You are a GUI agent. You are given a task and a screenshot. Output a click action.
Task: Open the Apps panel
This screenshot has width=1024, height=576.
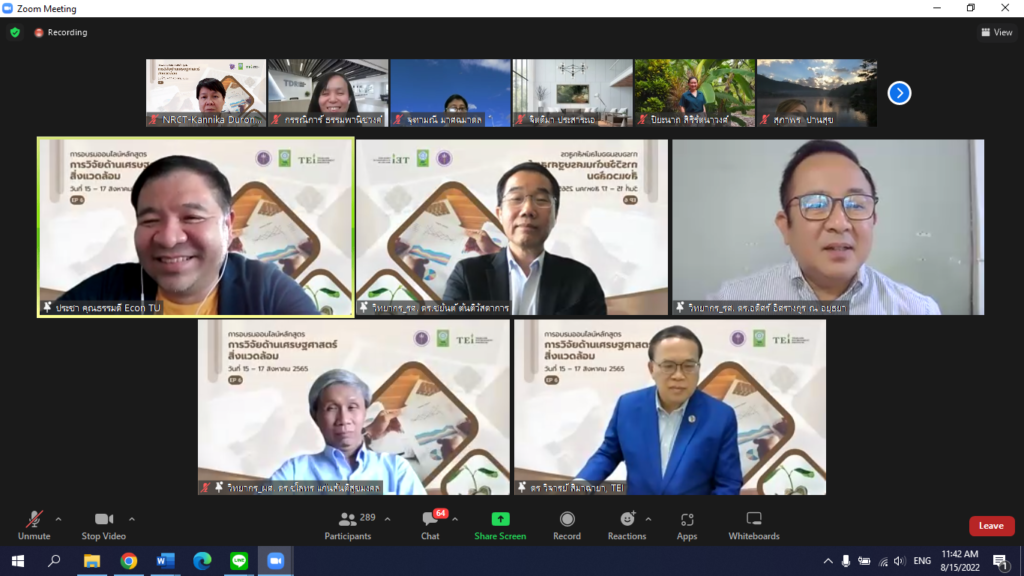686,525
